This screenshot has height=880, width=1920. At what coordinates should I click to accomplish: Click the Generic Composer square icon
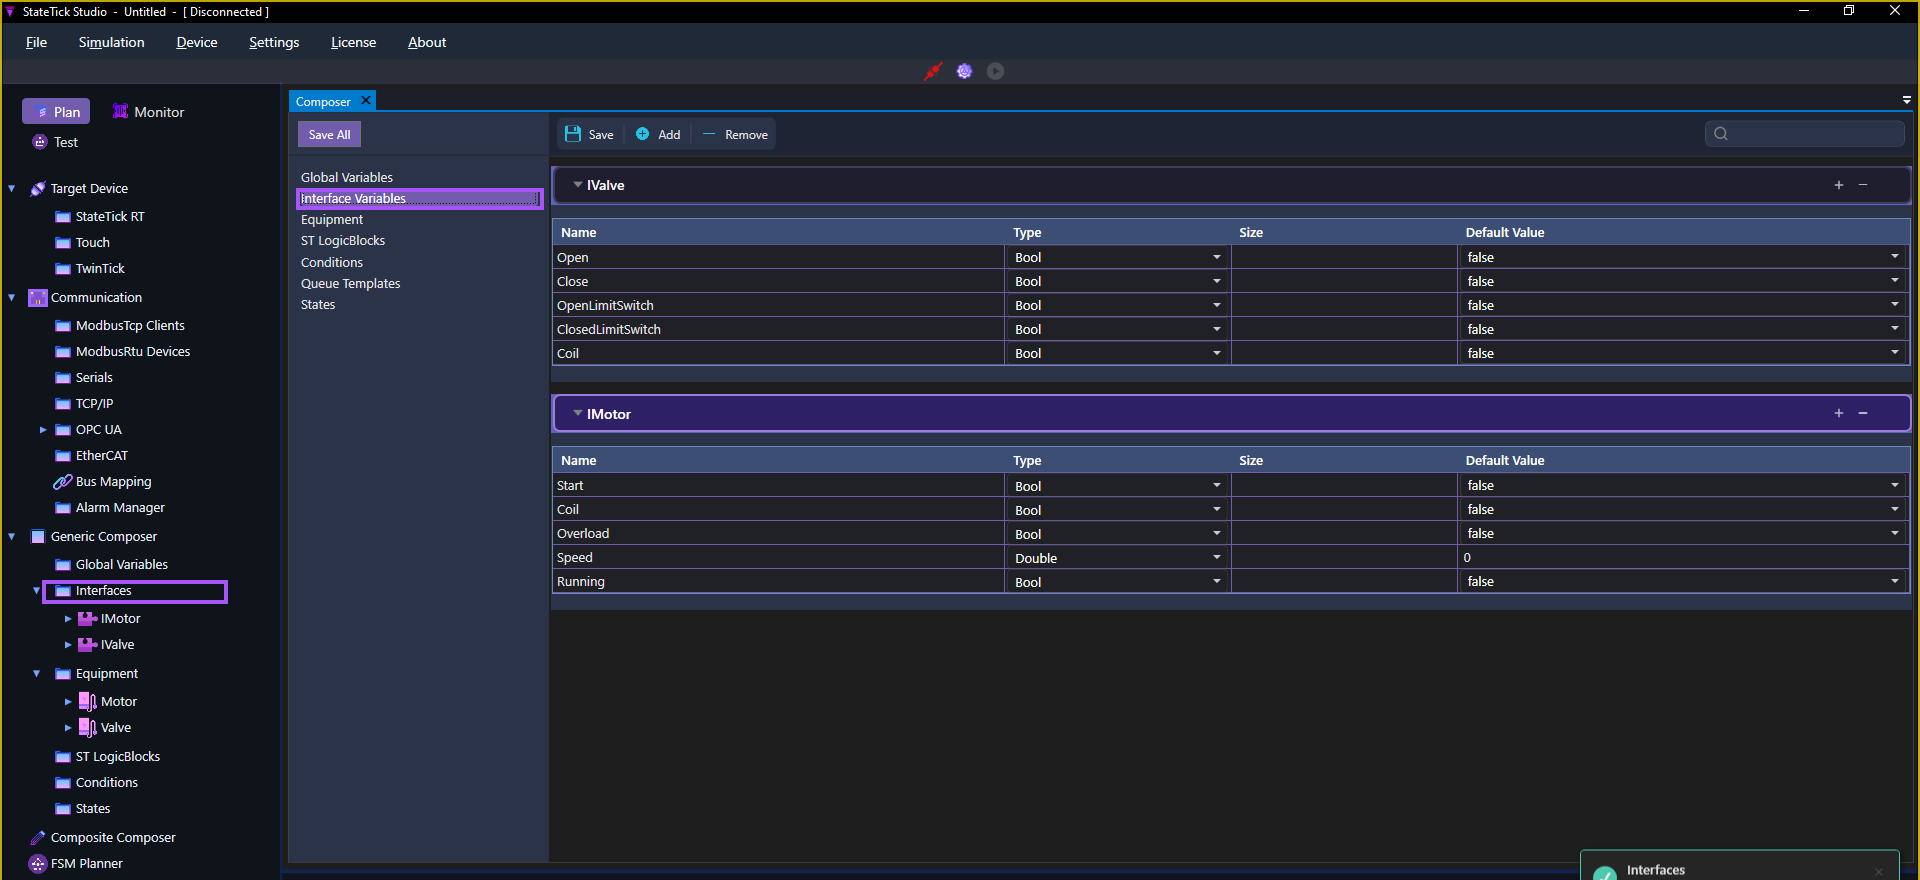38,537
